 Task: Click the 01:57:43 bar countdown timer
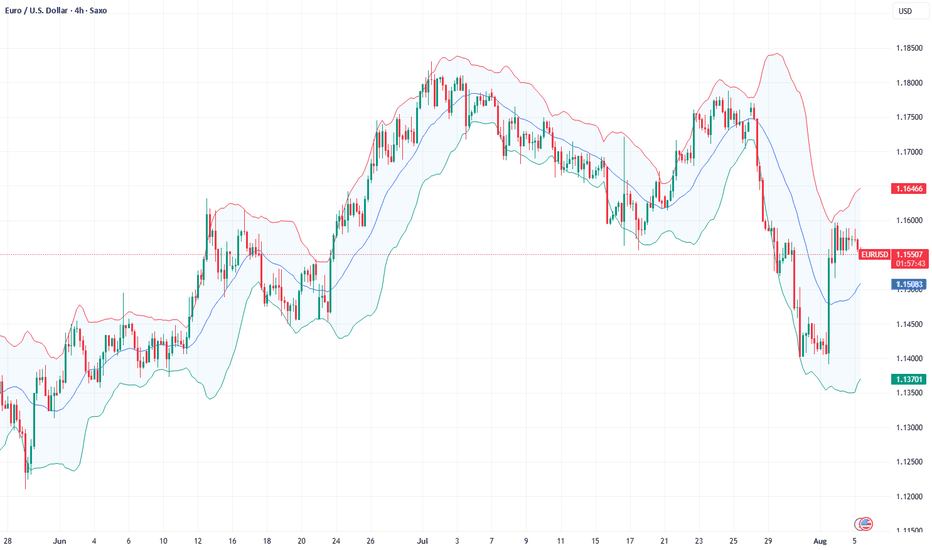pos(910,263)
